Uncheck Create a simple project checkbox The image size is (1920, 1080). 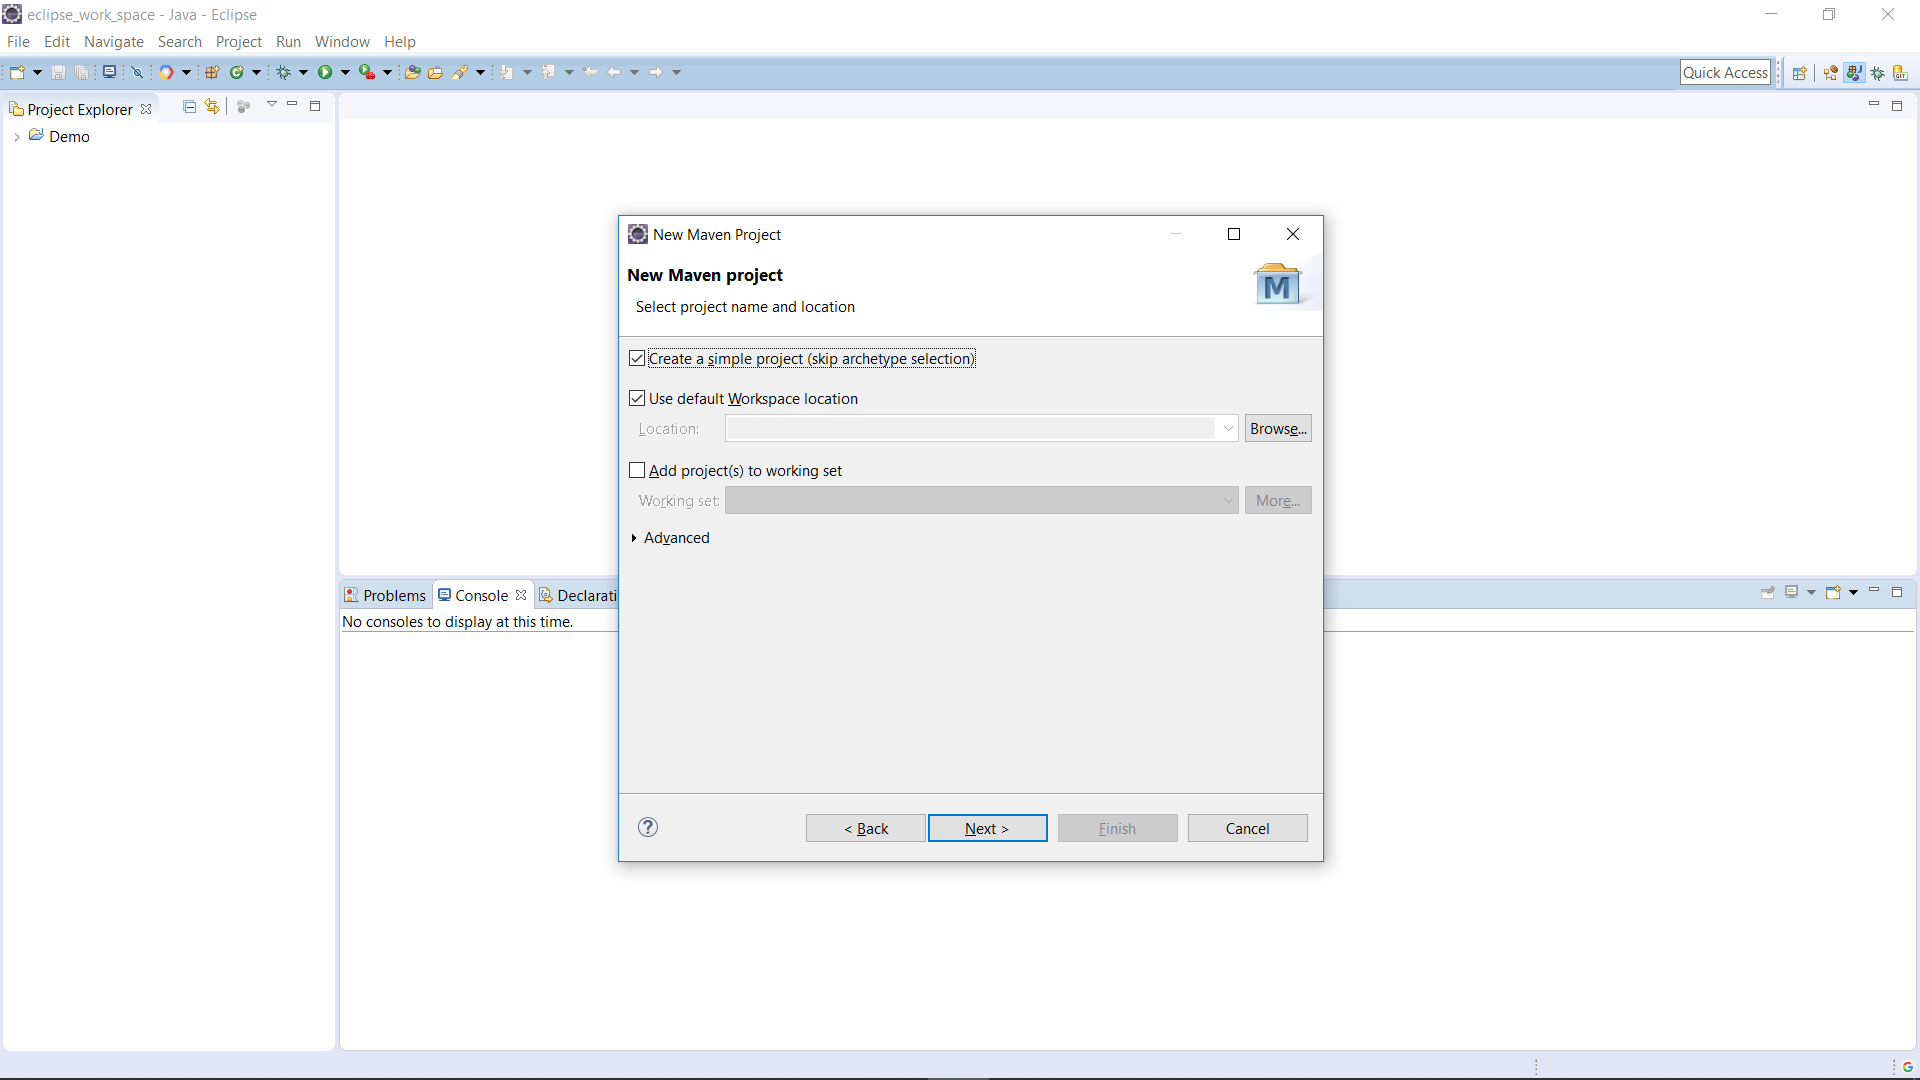[x=637, y=358]
